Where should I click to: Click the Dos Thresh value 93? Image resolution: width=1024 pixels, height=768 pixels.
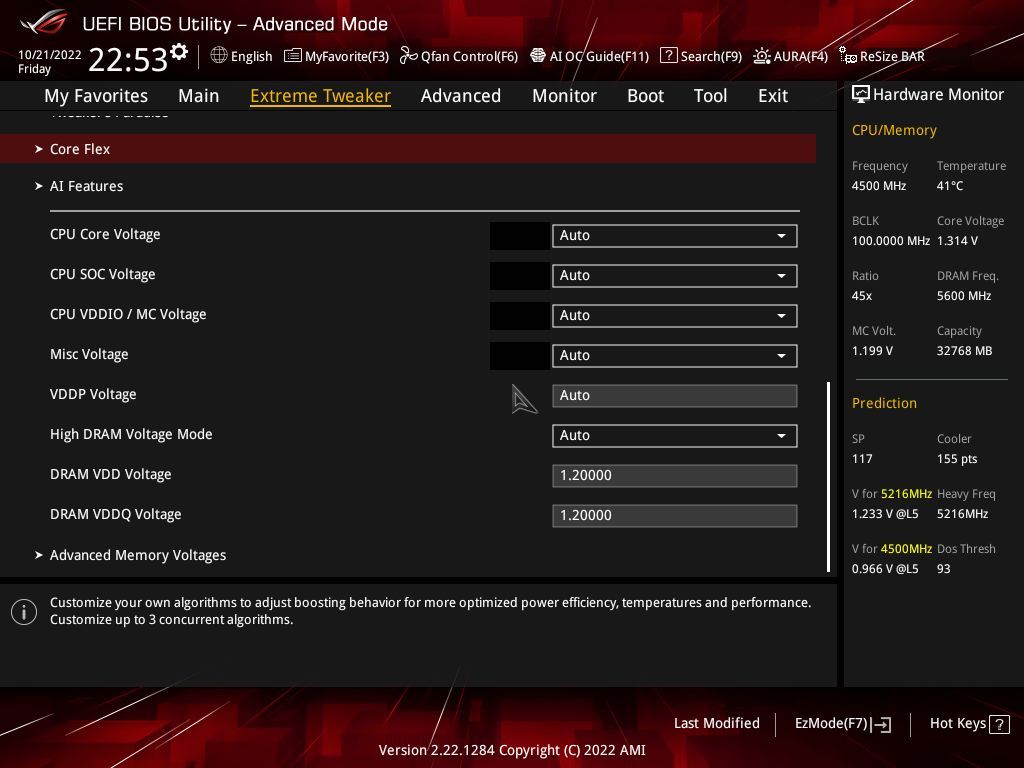pos(944,569)
